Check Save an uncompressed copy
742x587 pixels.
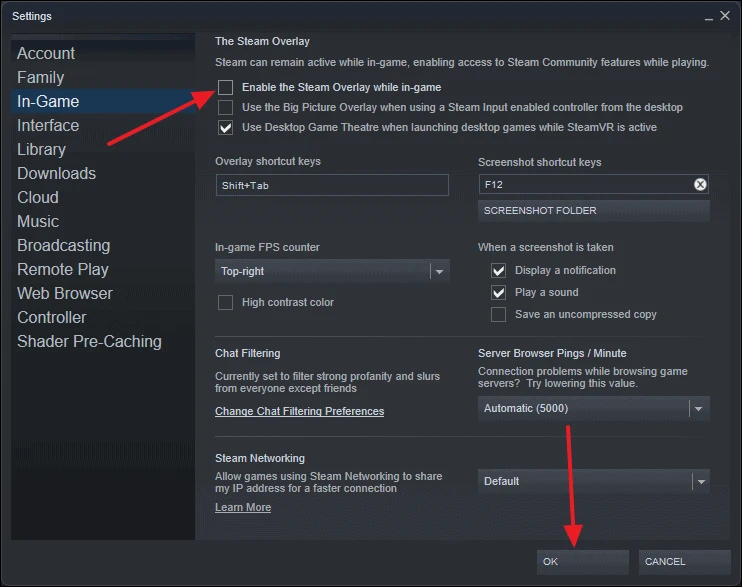coord(498,314)
